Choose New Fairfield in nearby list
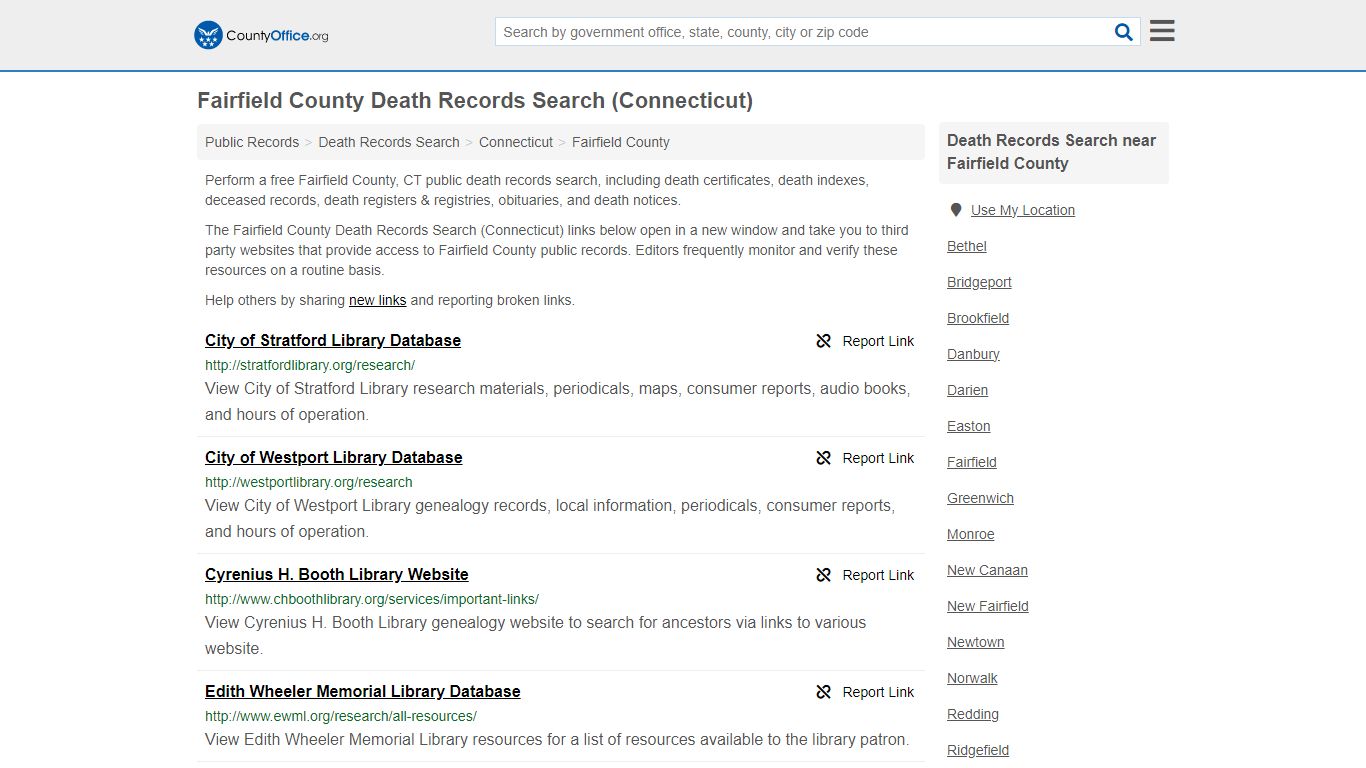1366x768 pixels. [988, 606]
